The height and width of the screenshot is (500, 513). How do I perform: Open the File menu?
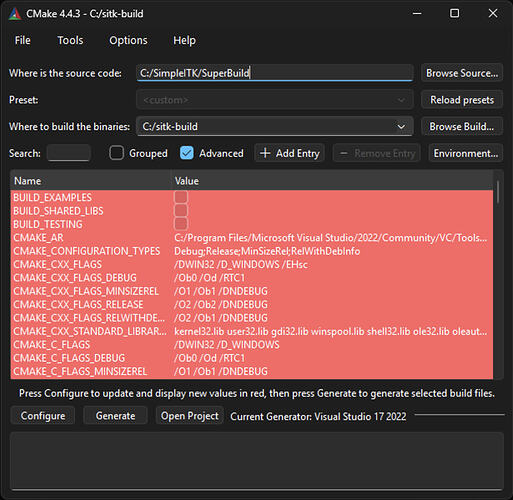tap(23, 40)
